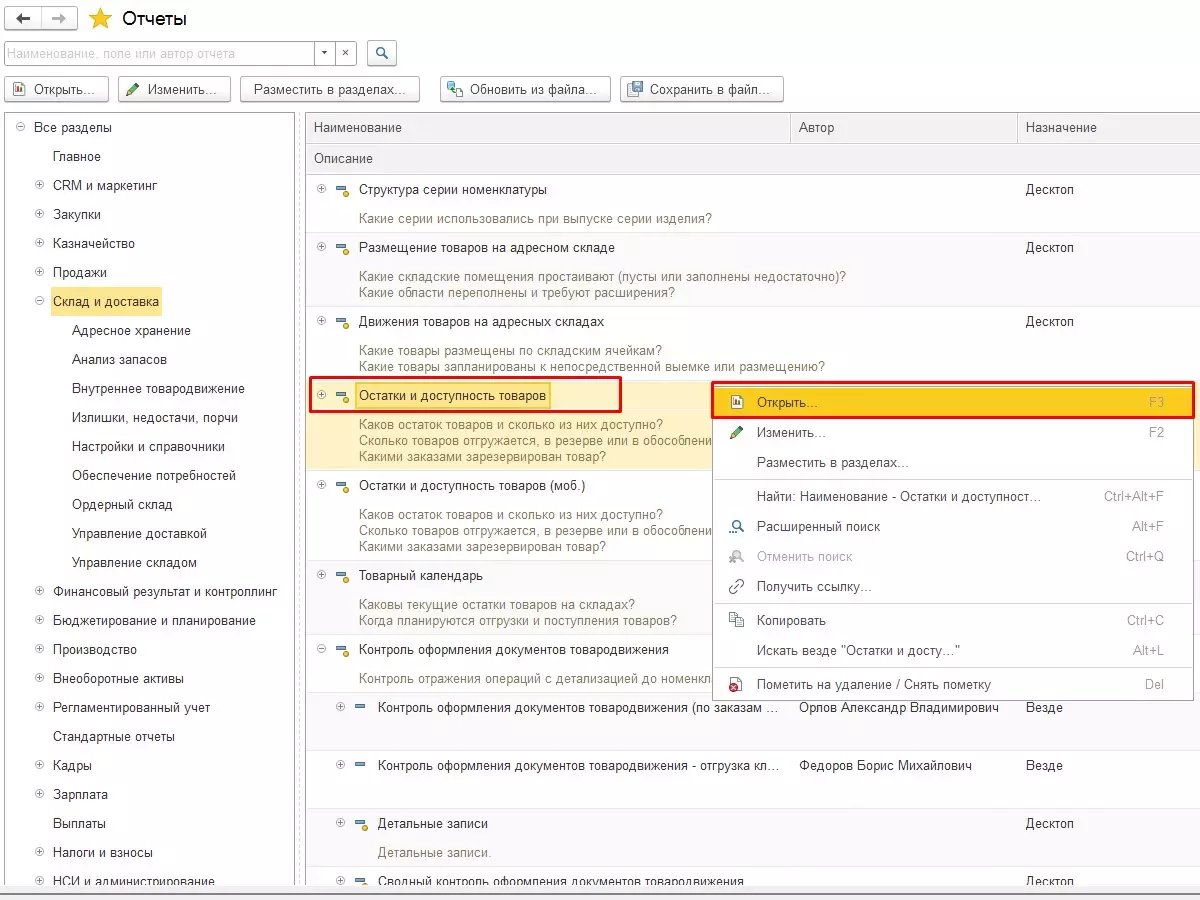This screenshot has height=900, width=1200.
Task: Select Адресное хранение subsection
Action: pyautogui.click(x=131, y=330)
